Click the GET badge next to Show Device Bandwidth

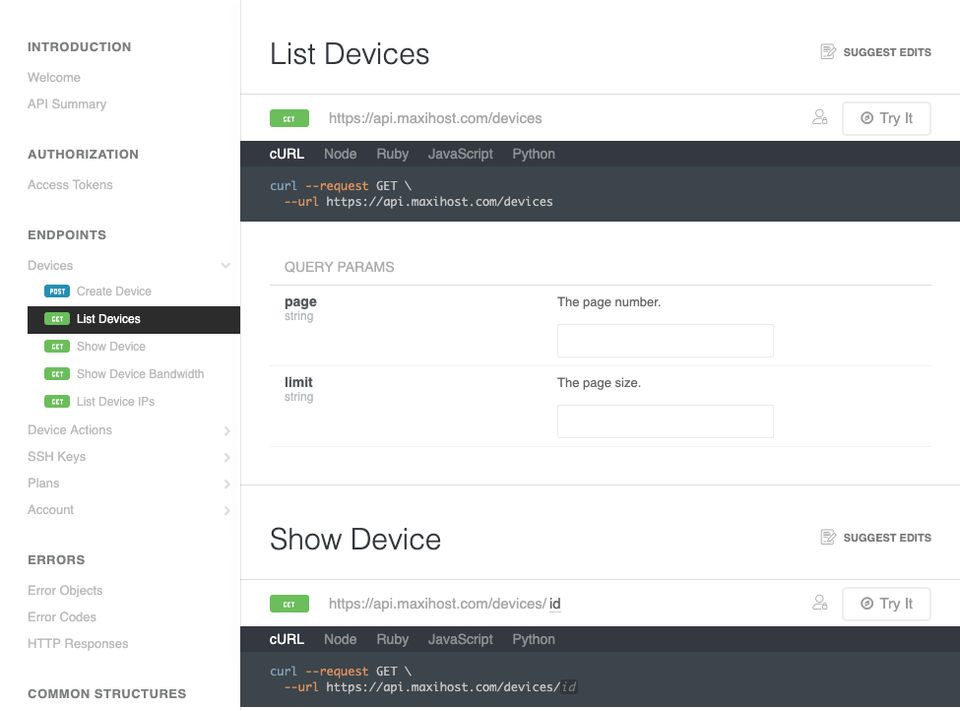pos(57,374)
